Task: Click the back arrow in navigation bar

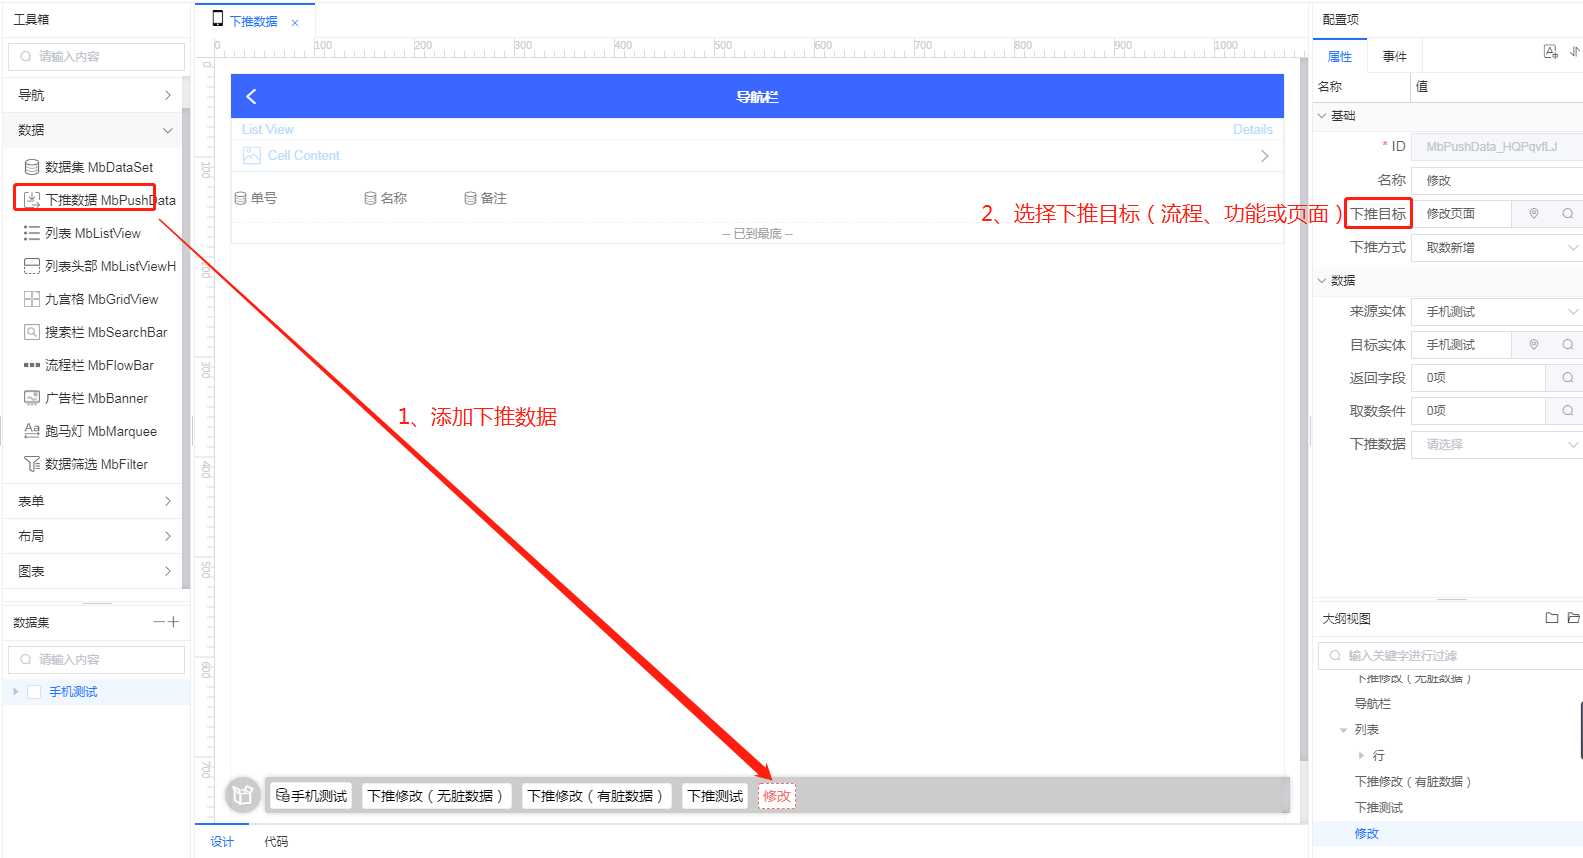Action: pyautogui.click(x=251, y=96)
